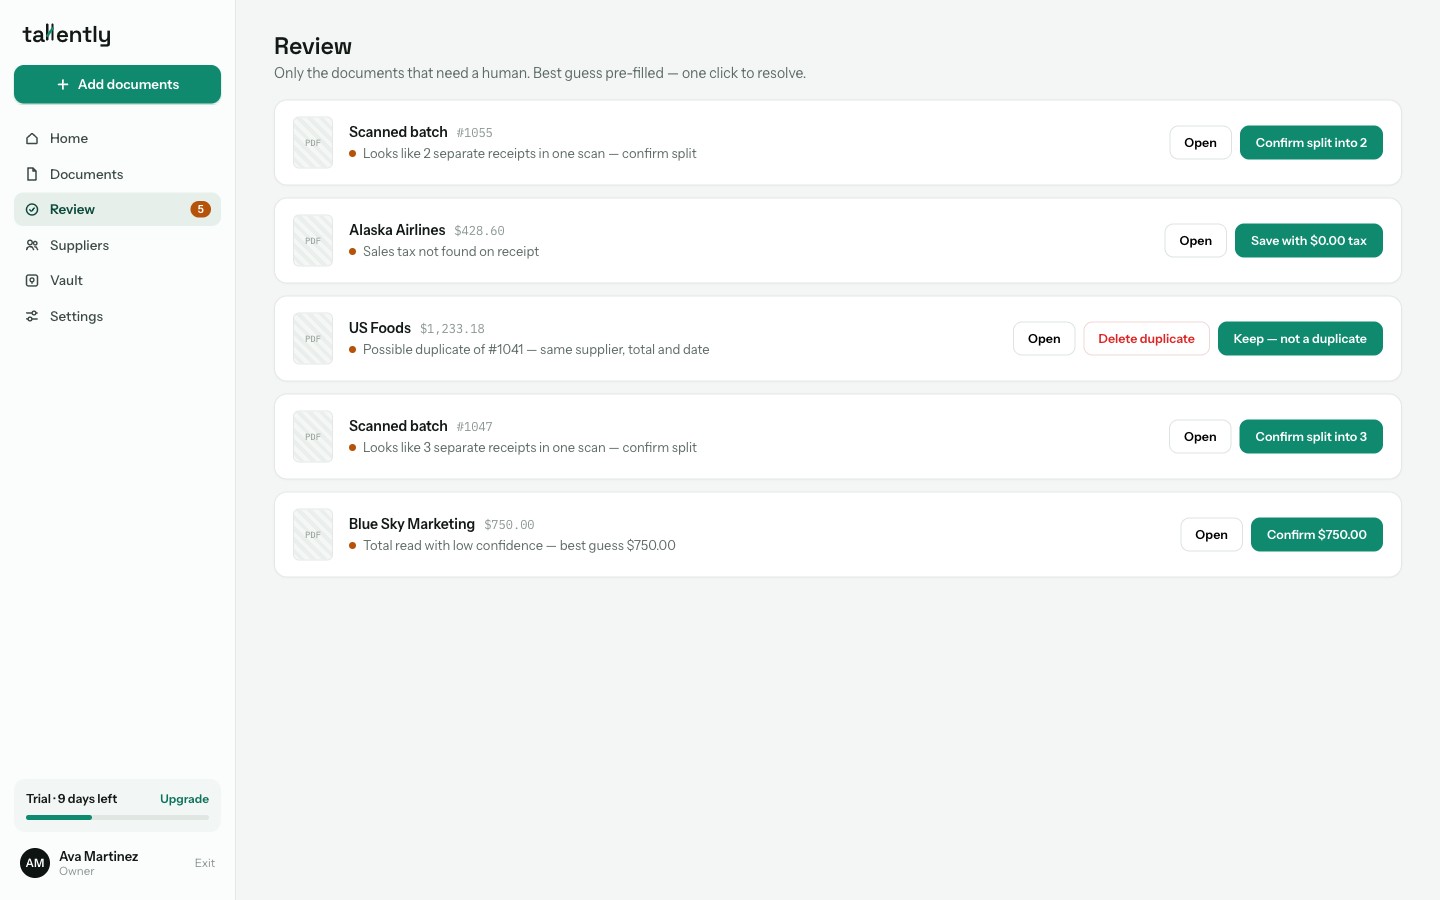Click the "Looks like 3 separate receipts" note
Image resolution: width=1440 pixels, height=900 pixels.
pos(530,448)
